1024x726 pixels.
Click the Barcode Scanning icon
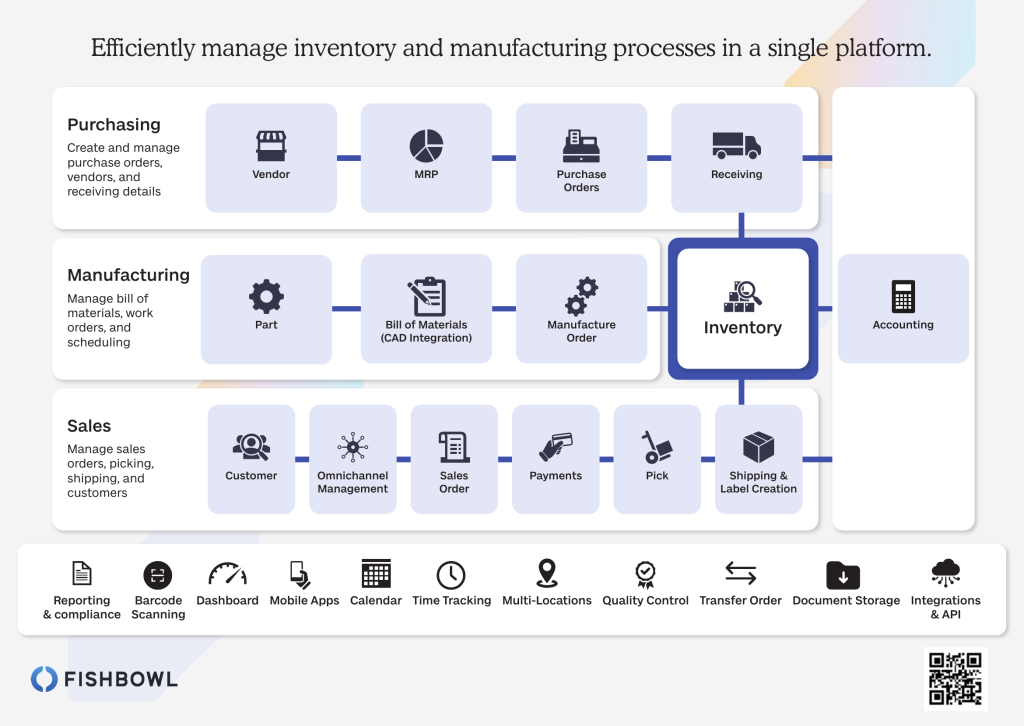pyautogui.click(x=158, y=575)
